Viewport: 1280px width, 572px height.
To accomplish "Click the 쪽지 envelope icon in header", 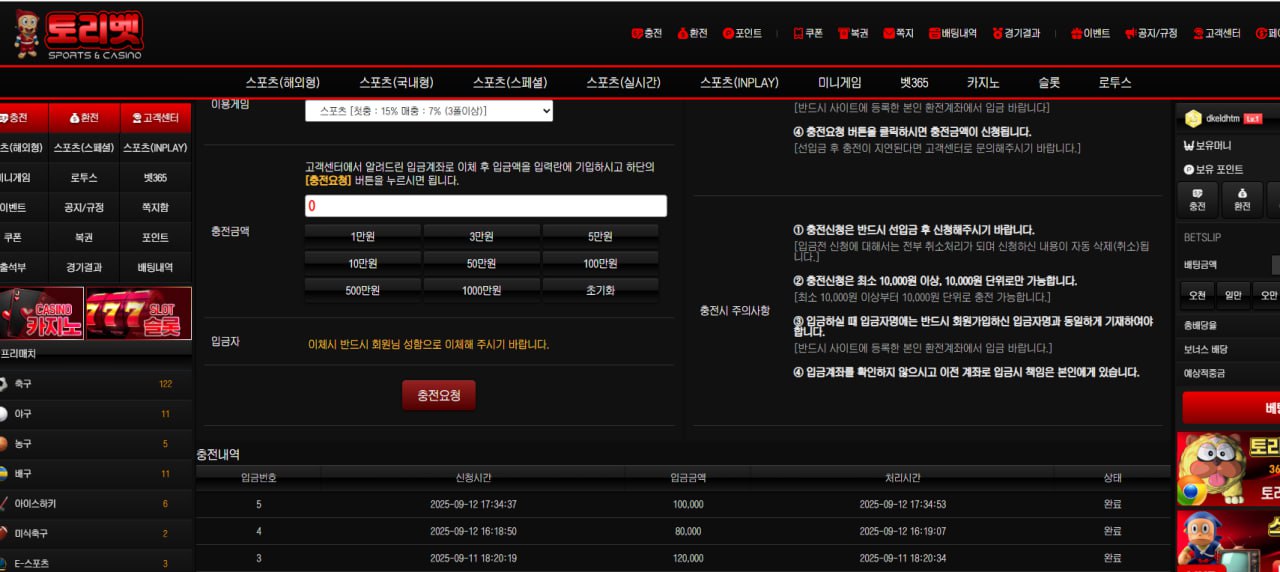I will coord(889,33).
